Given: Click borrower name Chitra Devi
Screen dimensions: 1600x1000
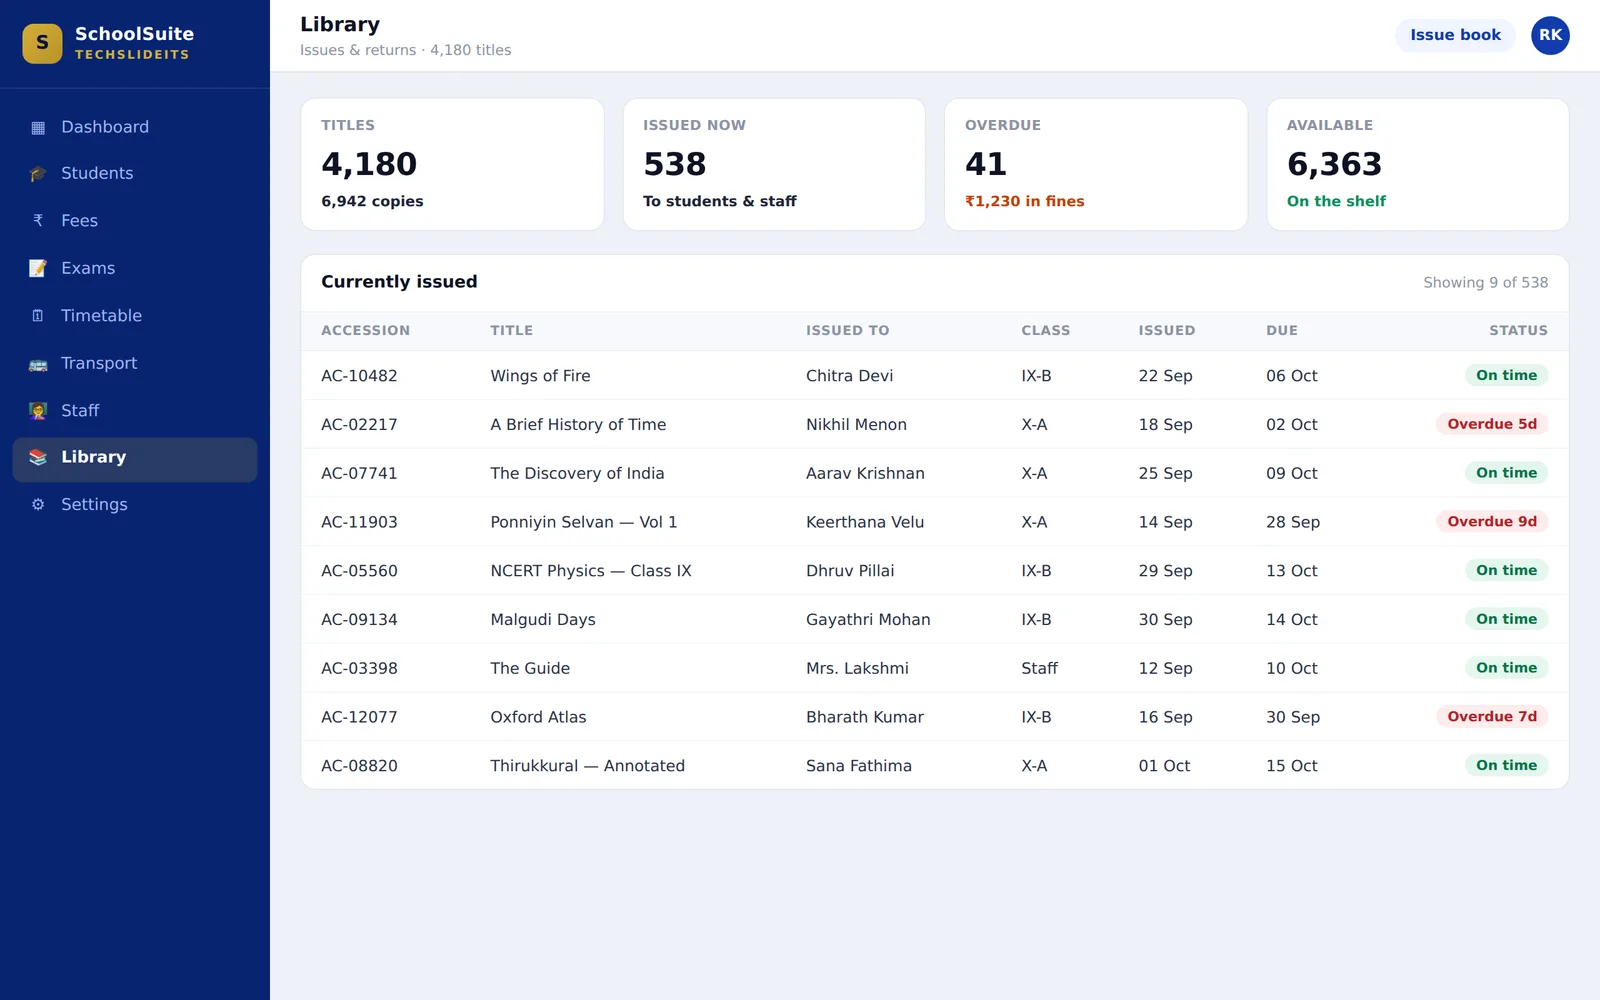Looking at the screenshot, I should [x=849, y=376].
